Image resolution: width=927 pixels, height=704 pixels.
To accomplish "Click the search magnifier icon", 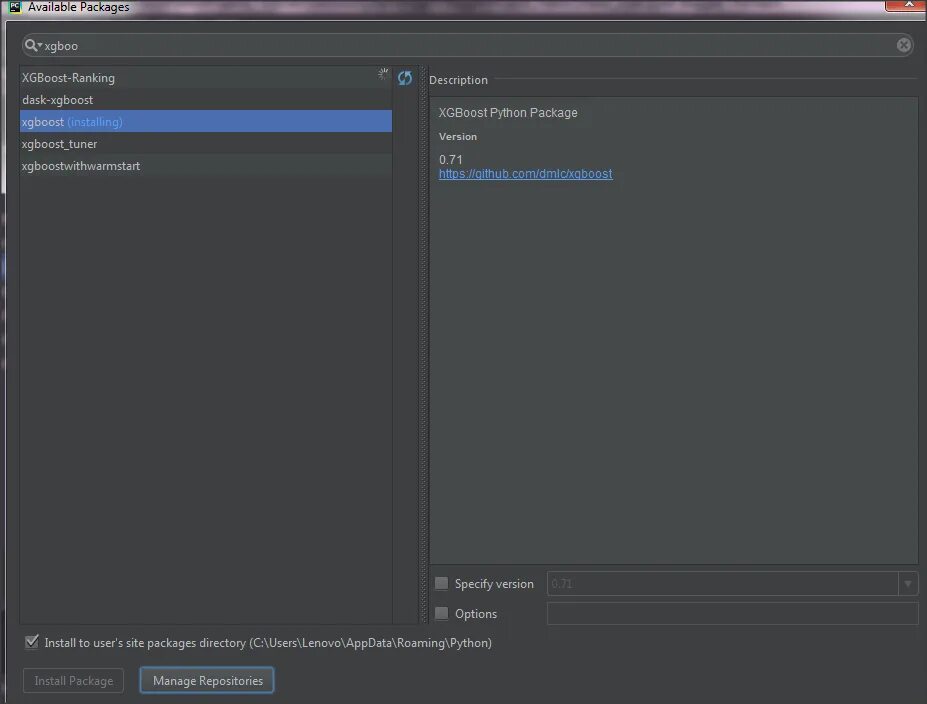I will point(31,45).
